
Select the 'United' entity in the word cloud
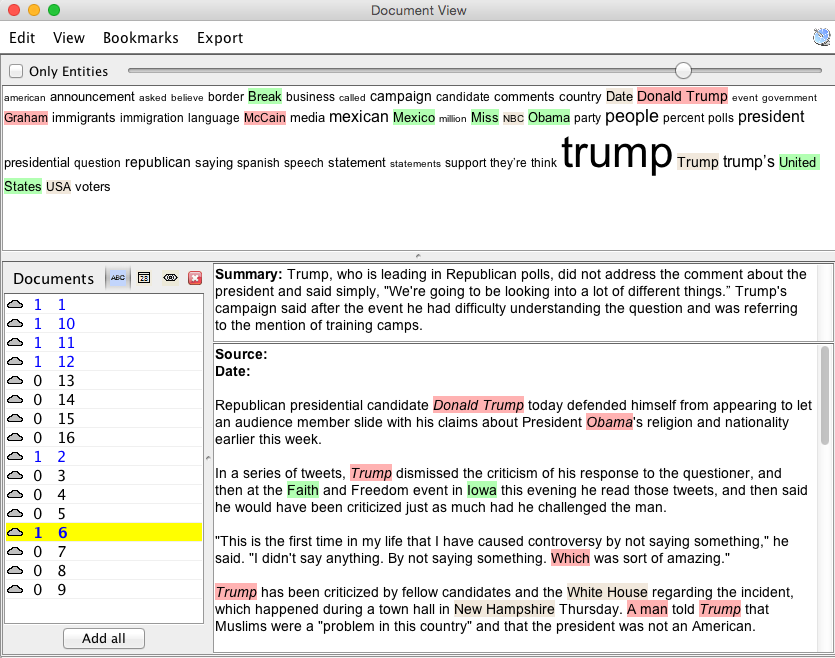coord(797,162)
